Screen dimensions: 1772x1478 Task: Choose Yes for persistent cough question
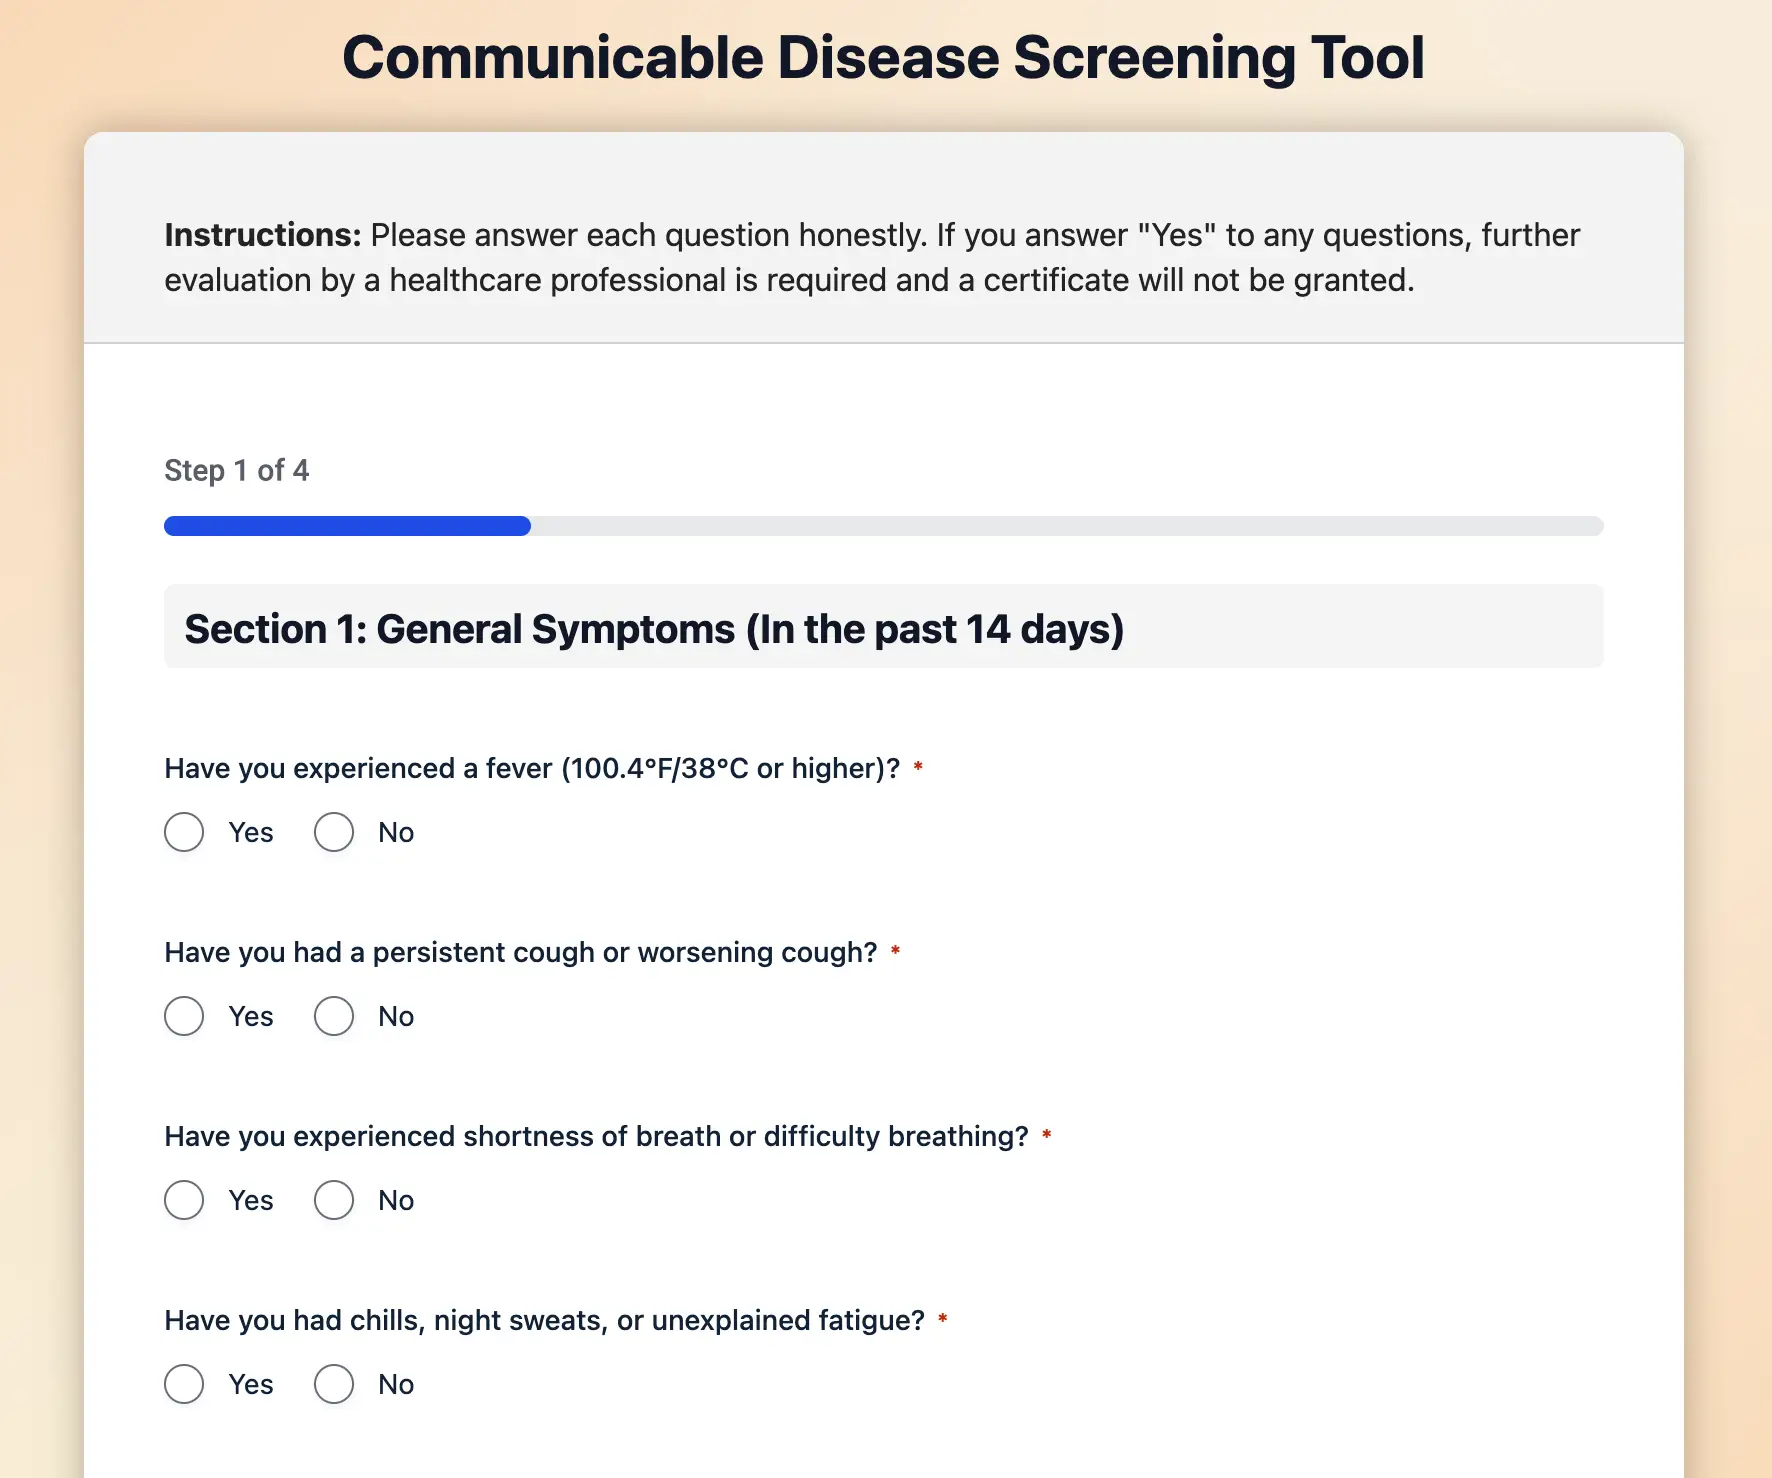184,1016
